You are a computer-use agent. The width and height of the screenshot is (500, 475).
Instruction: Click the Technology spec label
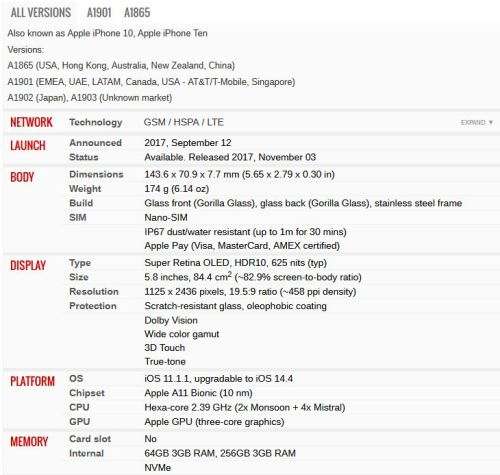tap(96, 122)
